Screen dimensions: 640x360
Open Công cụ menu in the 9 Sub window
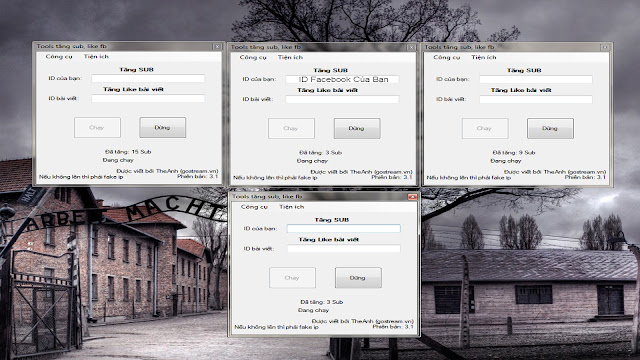(x=447, y=58)
